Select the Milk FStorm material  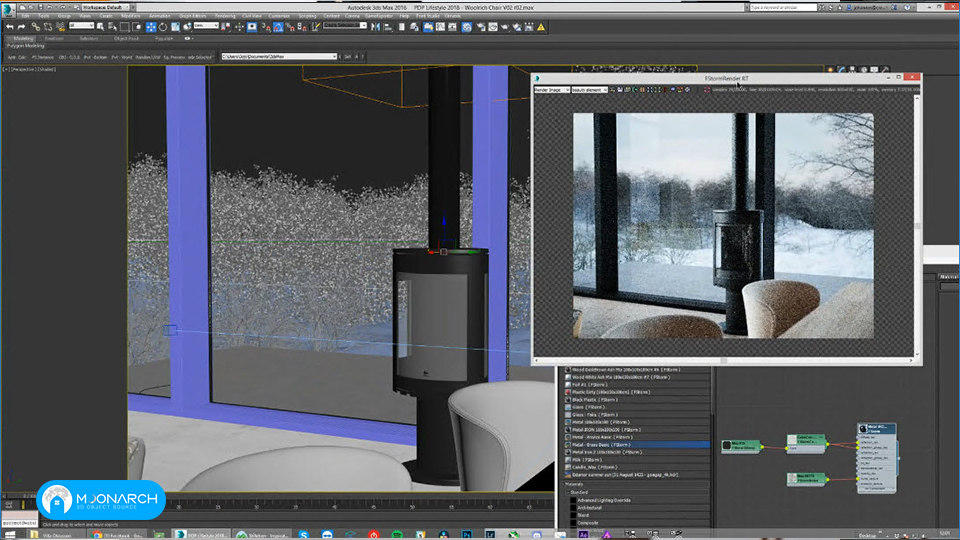[x=637, y=460]
